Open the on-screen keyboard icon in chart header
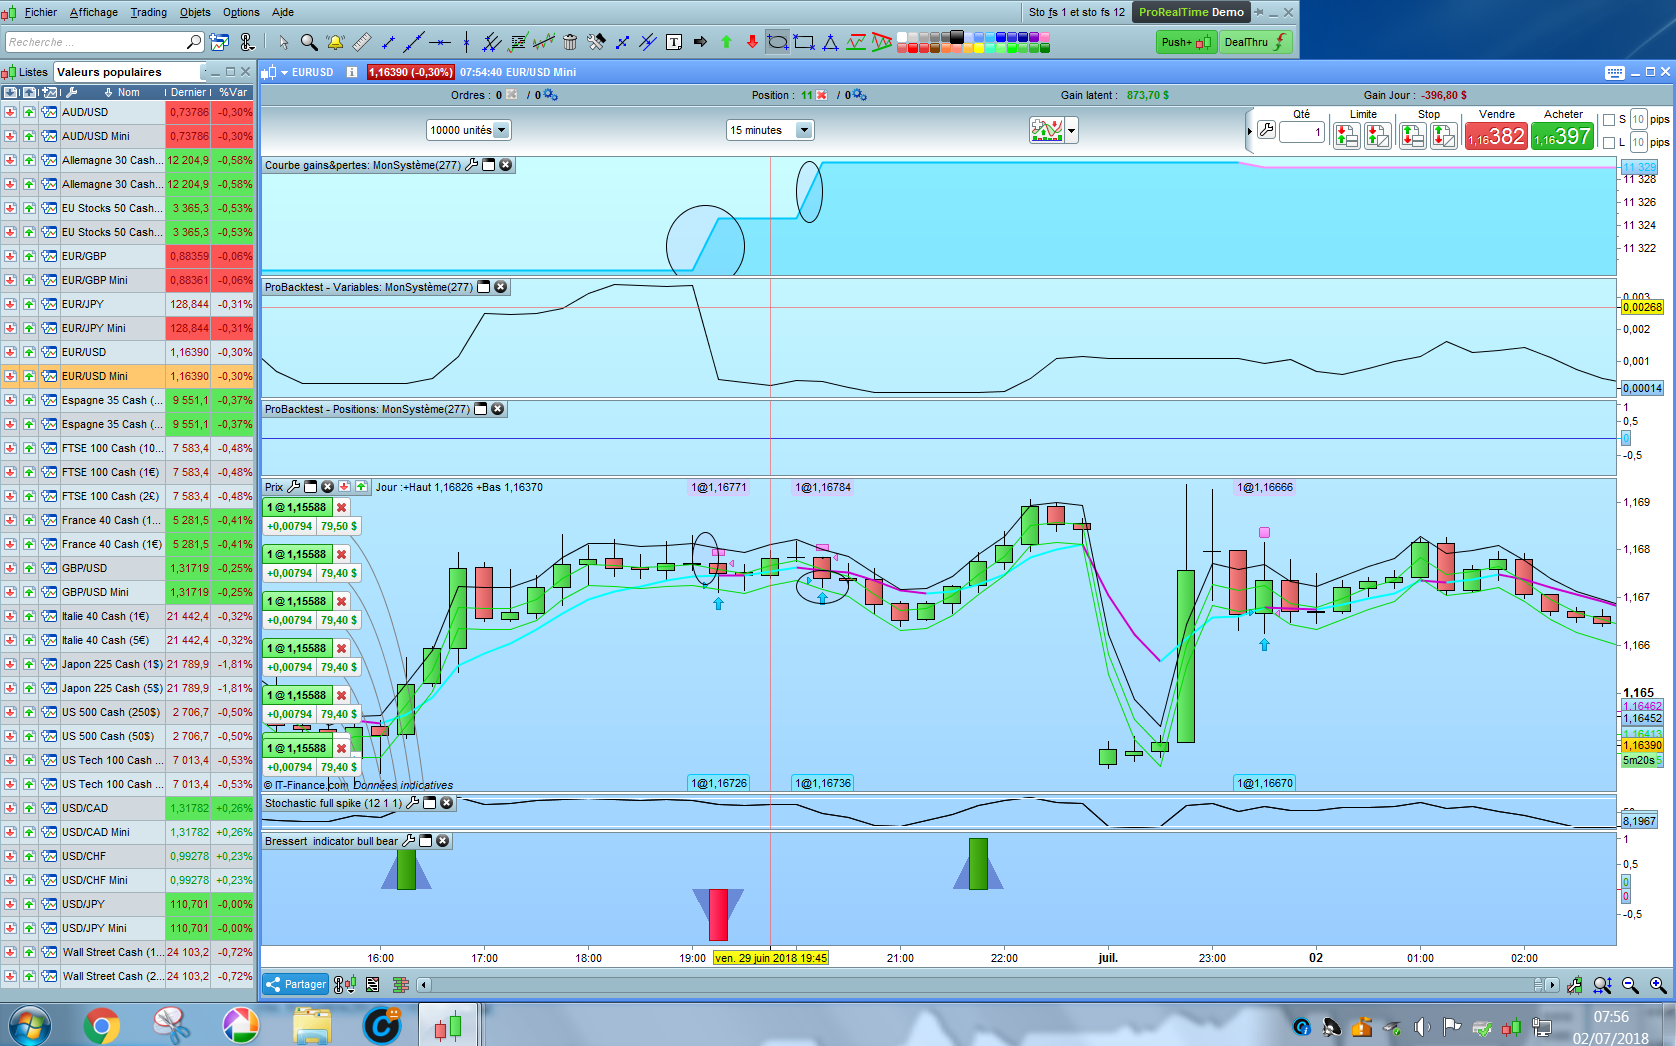This screenshot has height=1046, width=1676. point(1614,72)
